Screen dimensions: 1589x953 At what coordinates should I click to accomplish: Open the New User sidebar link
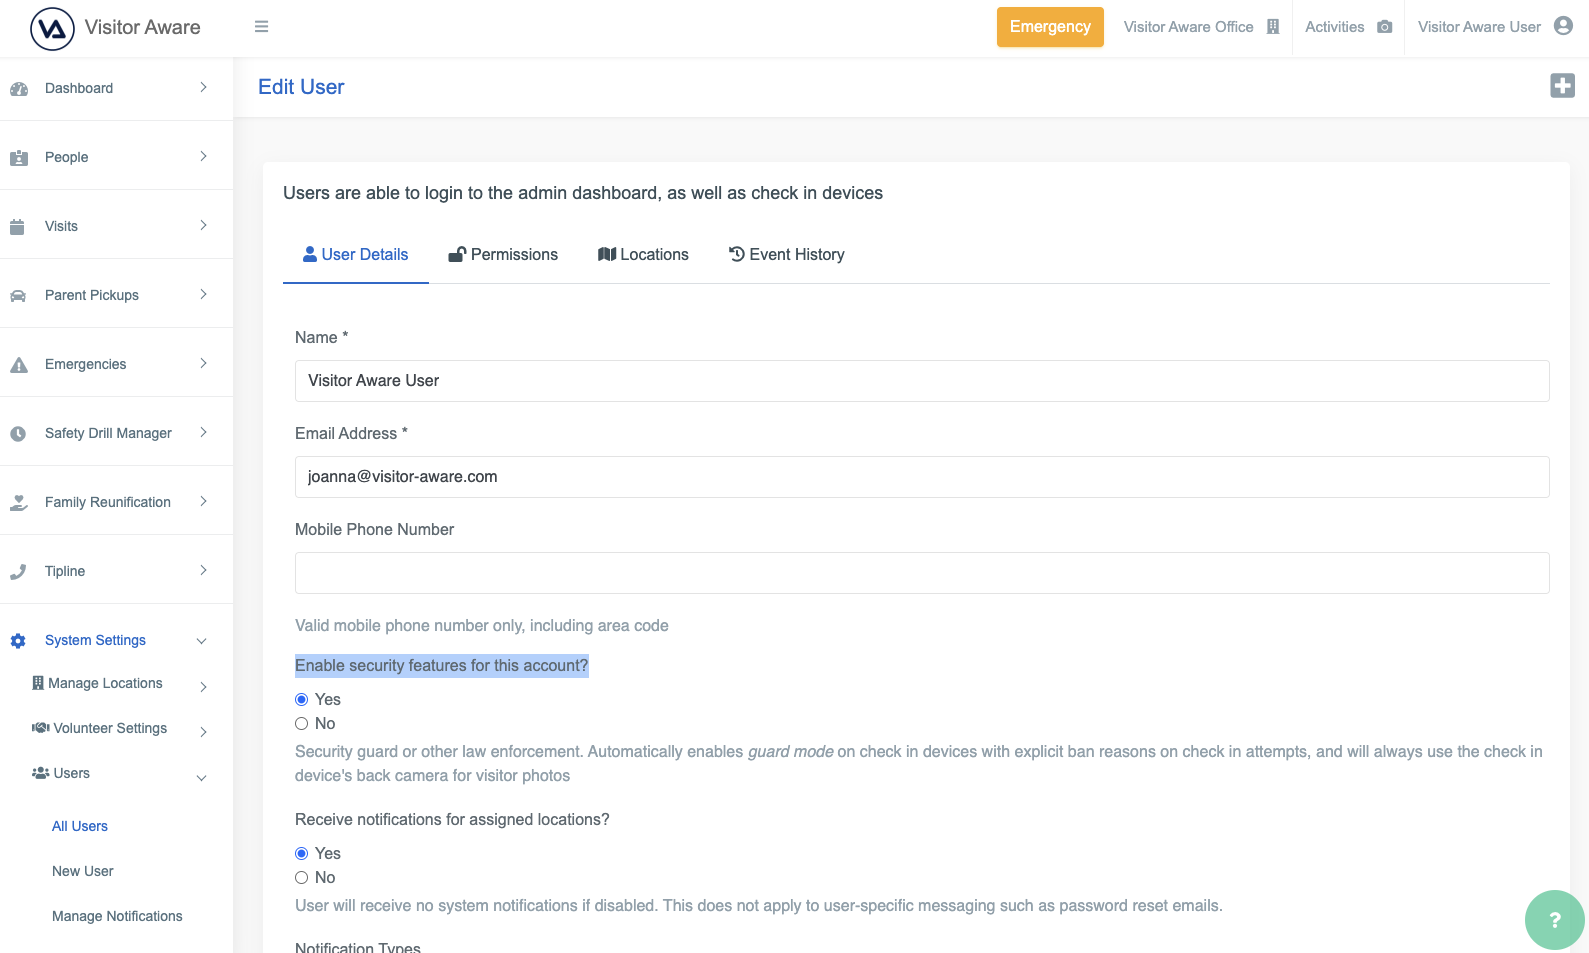click(83, 871)
